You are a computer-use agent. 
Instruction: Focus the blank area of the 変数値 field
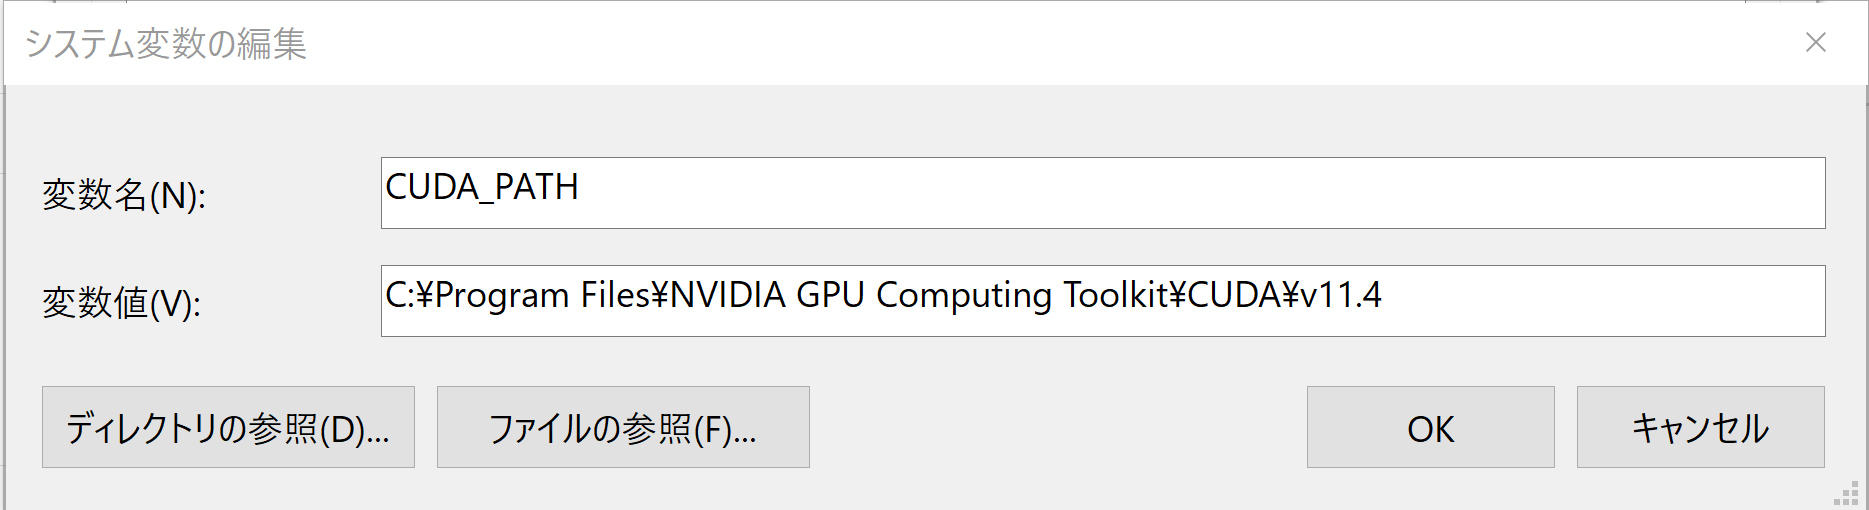pos(1600,301)
